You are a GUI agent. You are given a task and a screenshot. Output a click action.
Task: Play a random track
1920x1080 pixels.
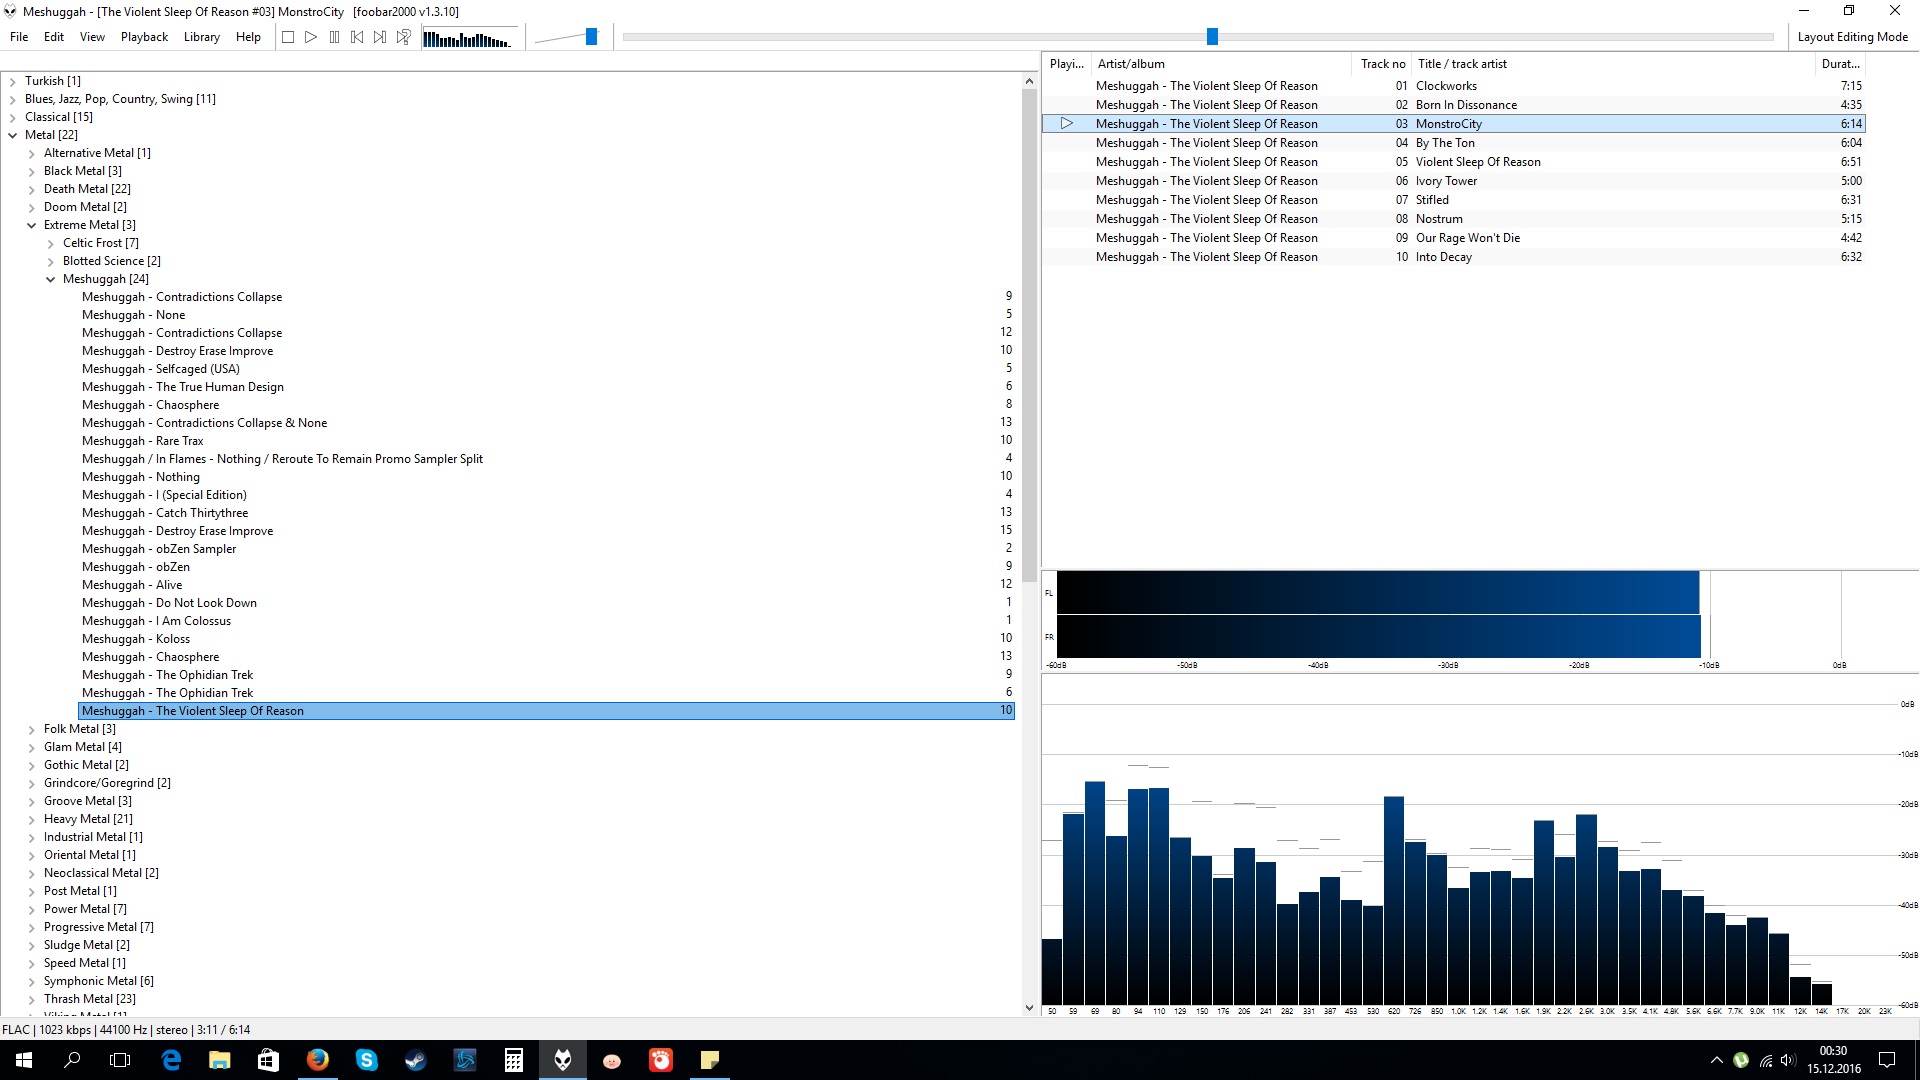(x=403, y=37)
